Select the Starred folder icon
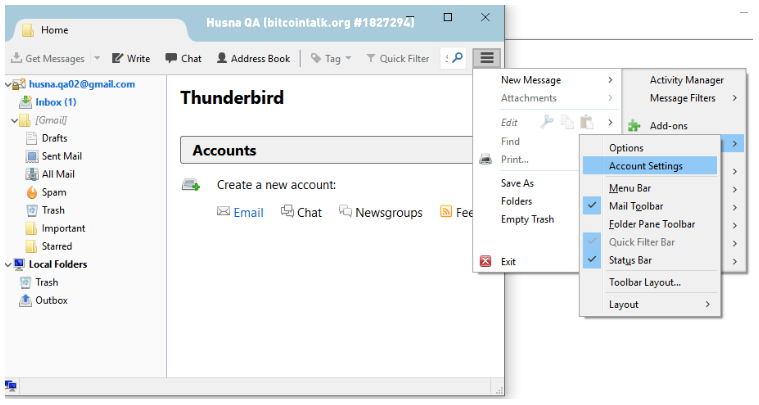This screenshot has width=759, height=405. pos(31,246)
